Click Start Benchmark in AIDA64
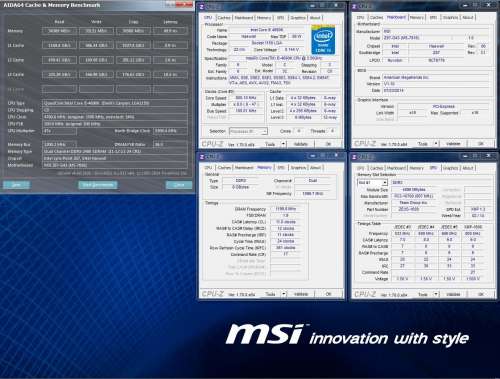Screen dimensions: 500x379 98,185
